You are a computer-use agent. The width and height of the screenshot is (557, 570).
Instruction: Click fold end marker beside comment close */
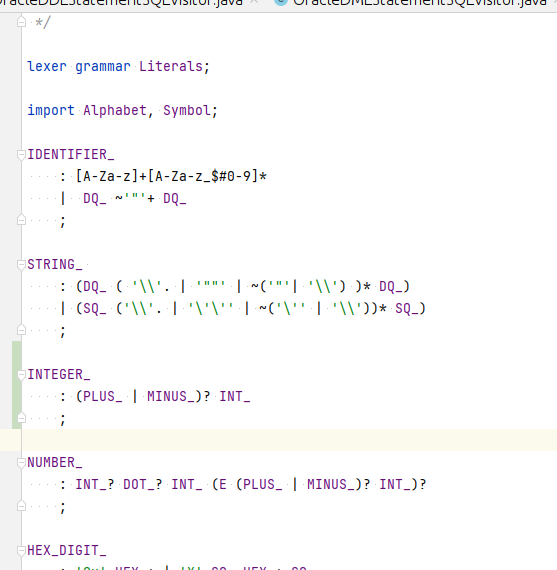click(x=21, y=23)
